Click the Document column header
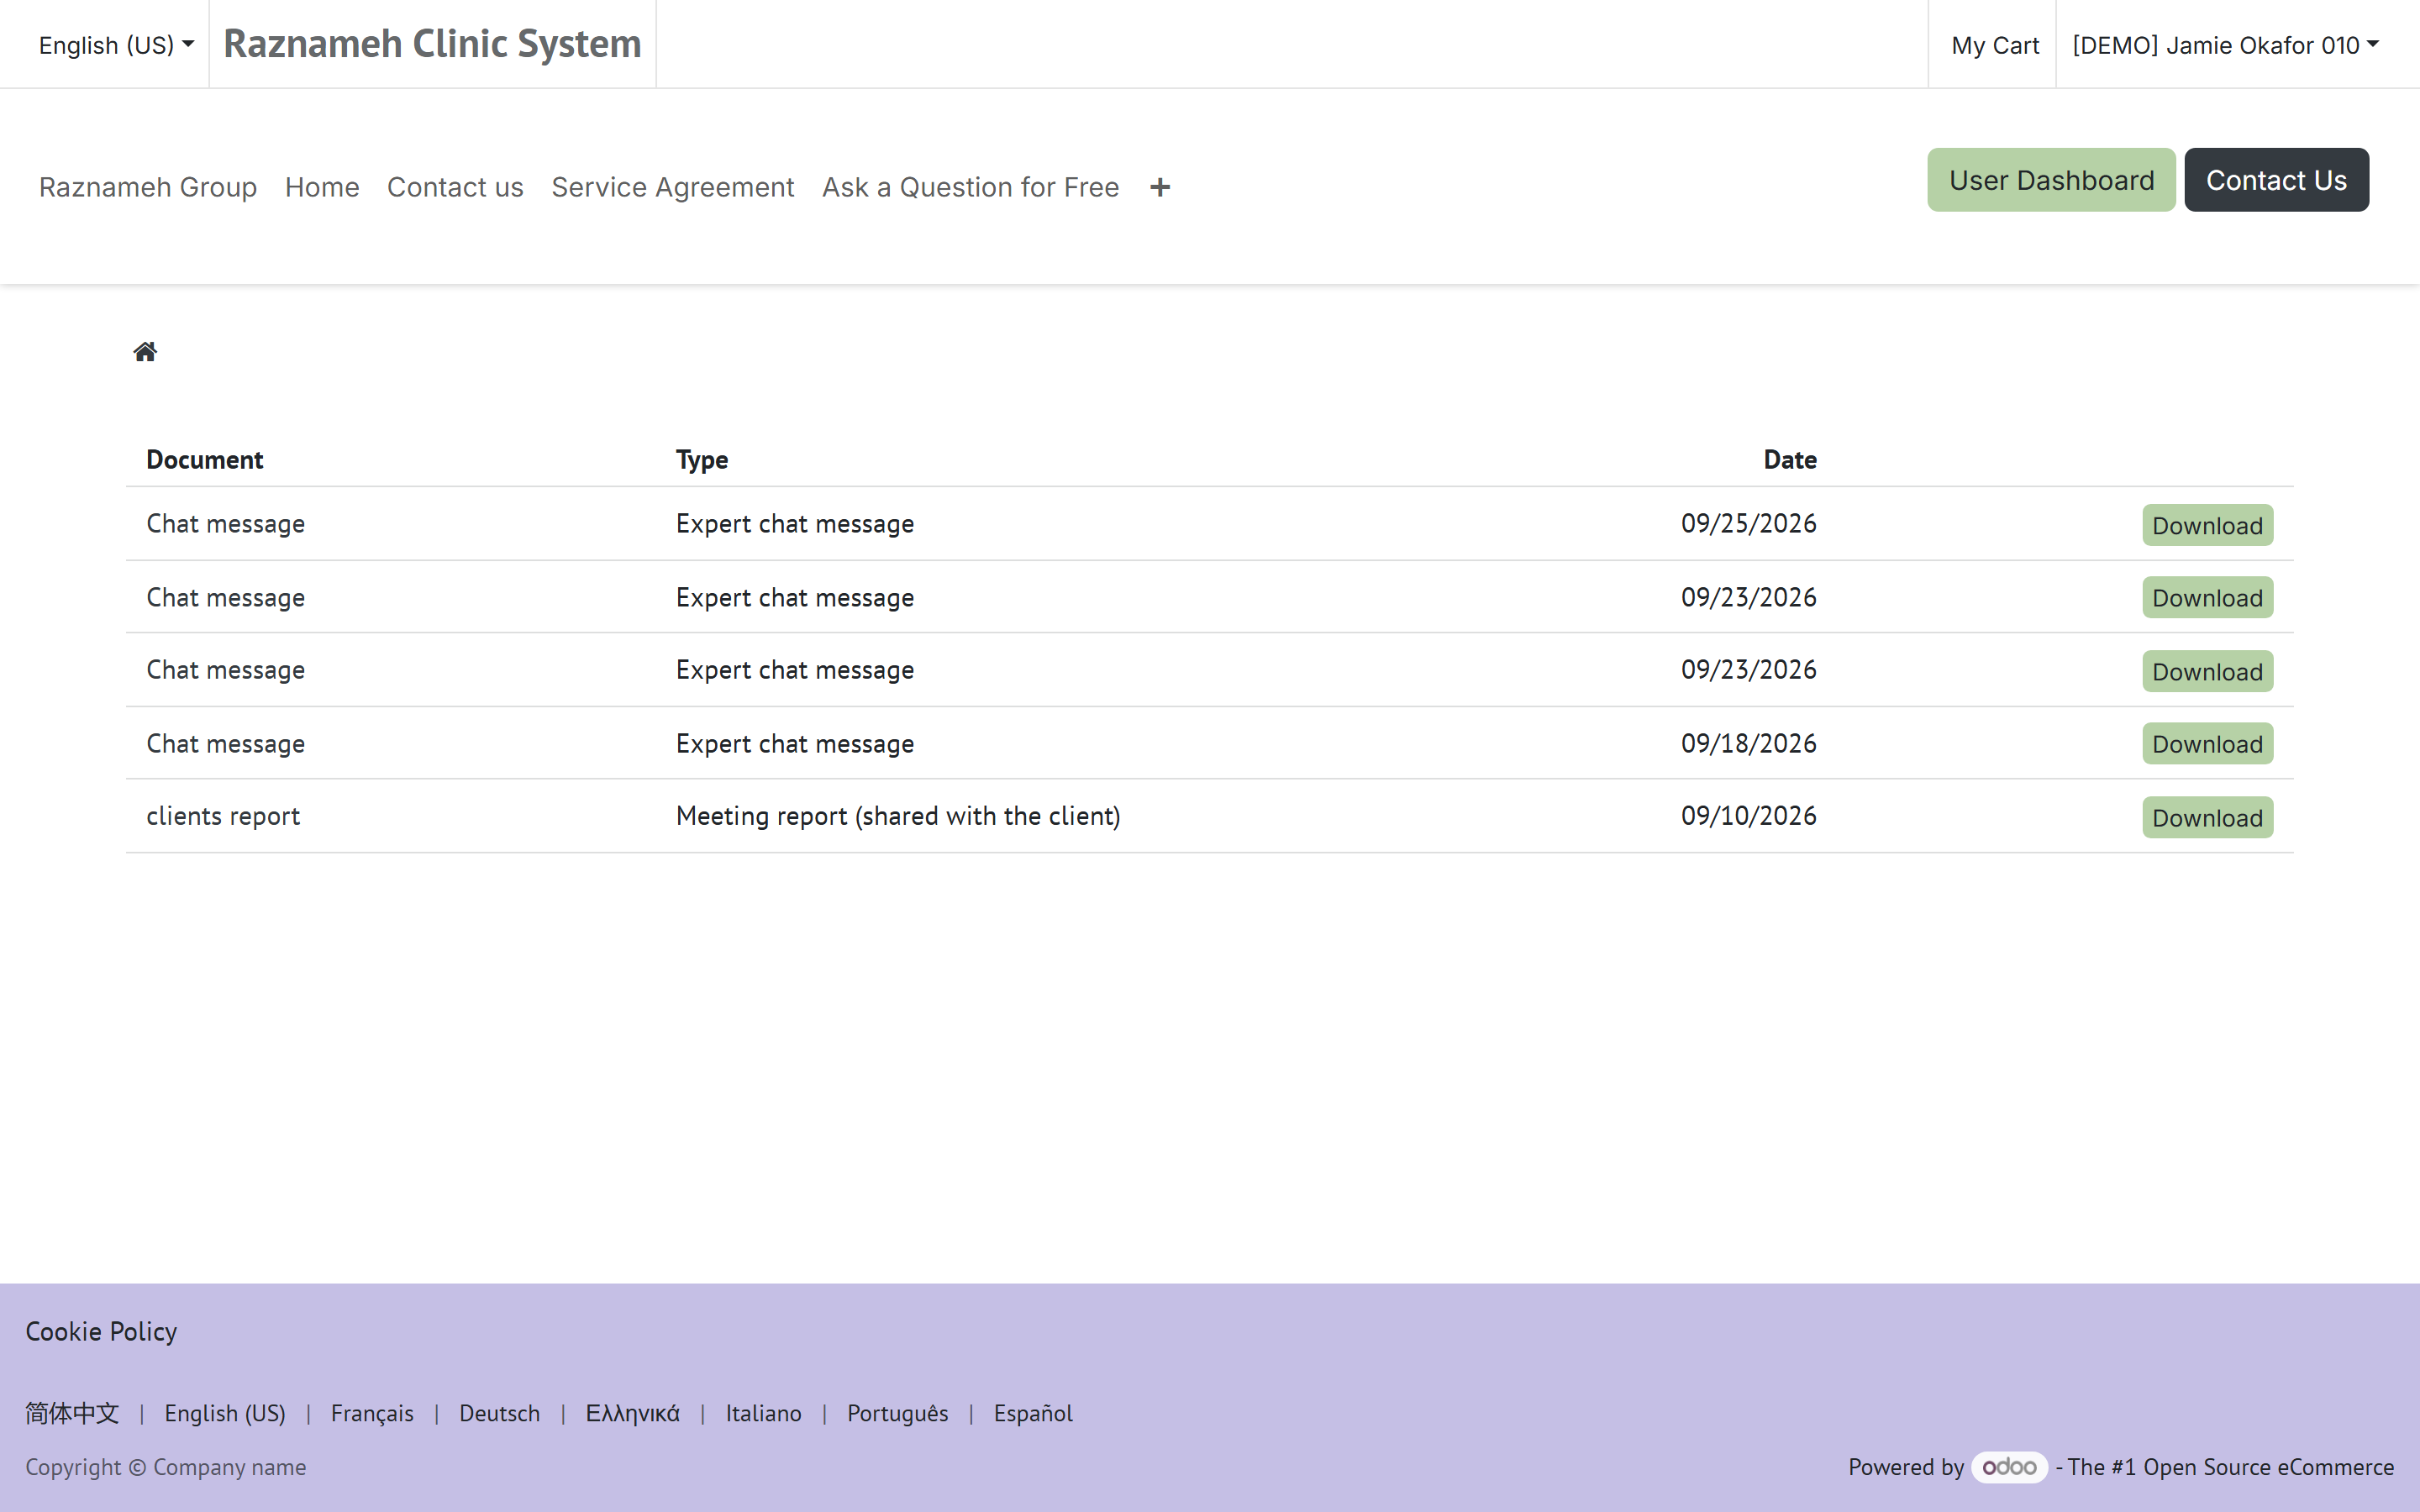This screenshot has height=1512, width=2420. coord(204,459)
